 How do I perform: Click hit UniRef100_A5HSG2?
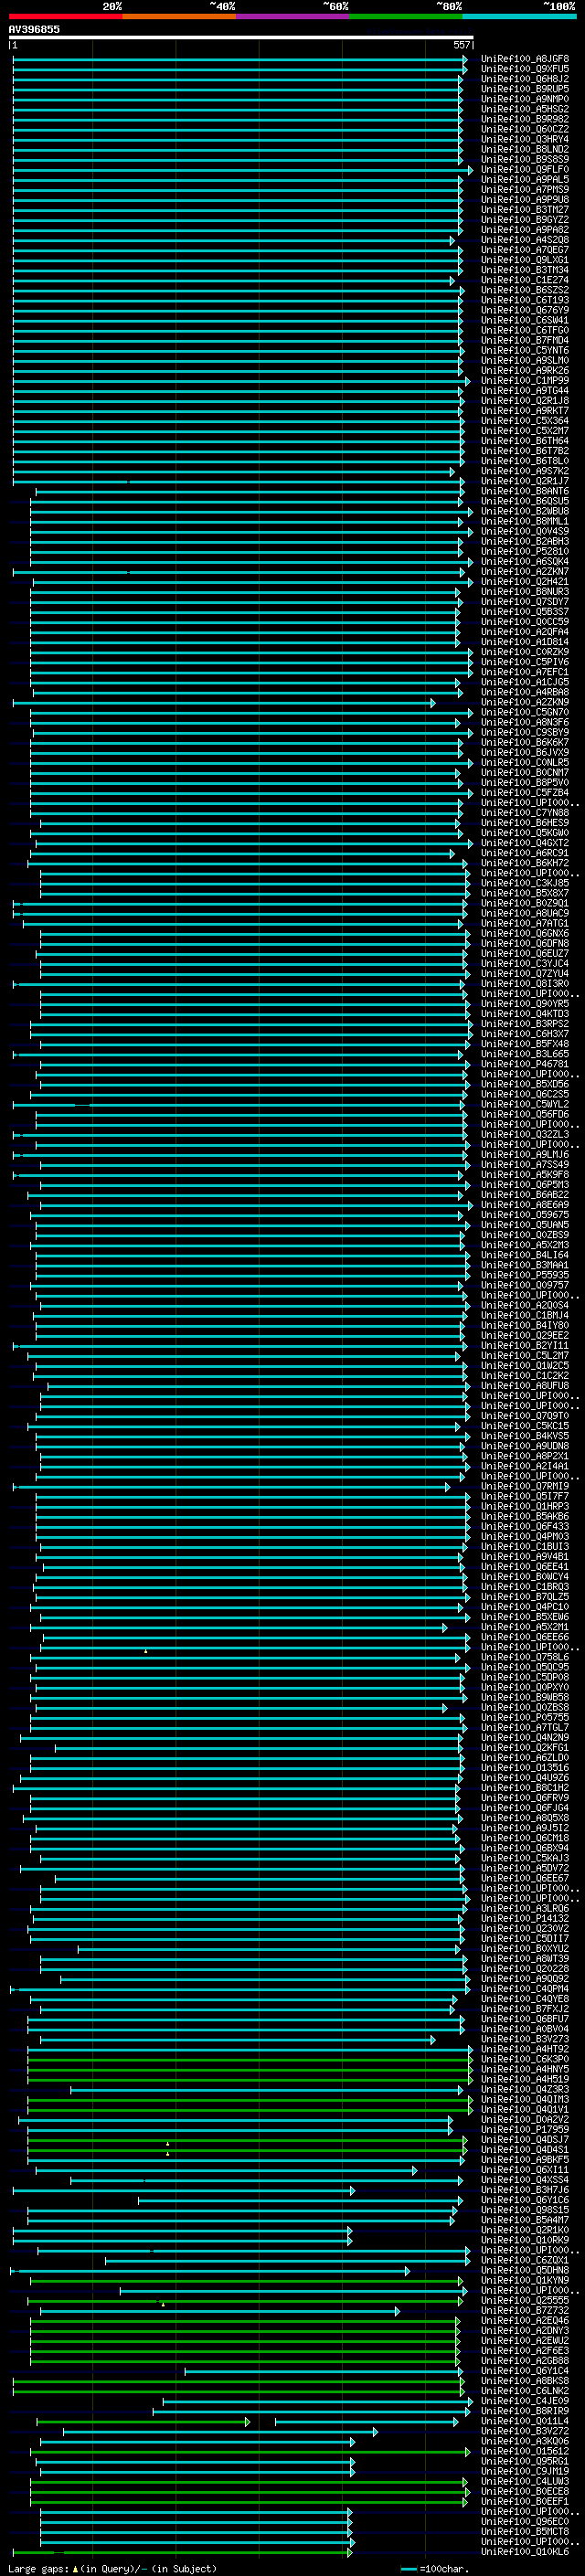pos(525,109)
